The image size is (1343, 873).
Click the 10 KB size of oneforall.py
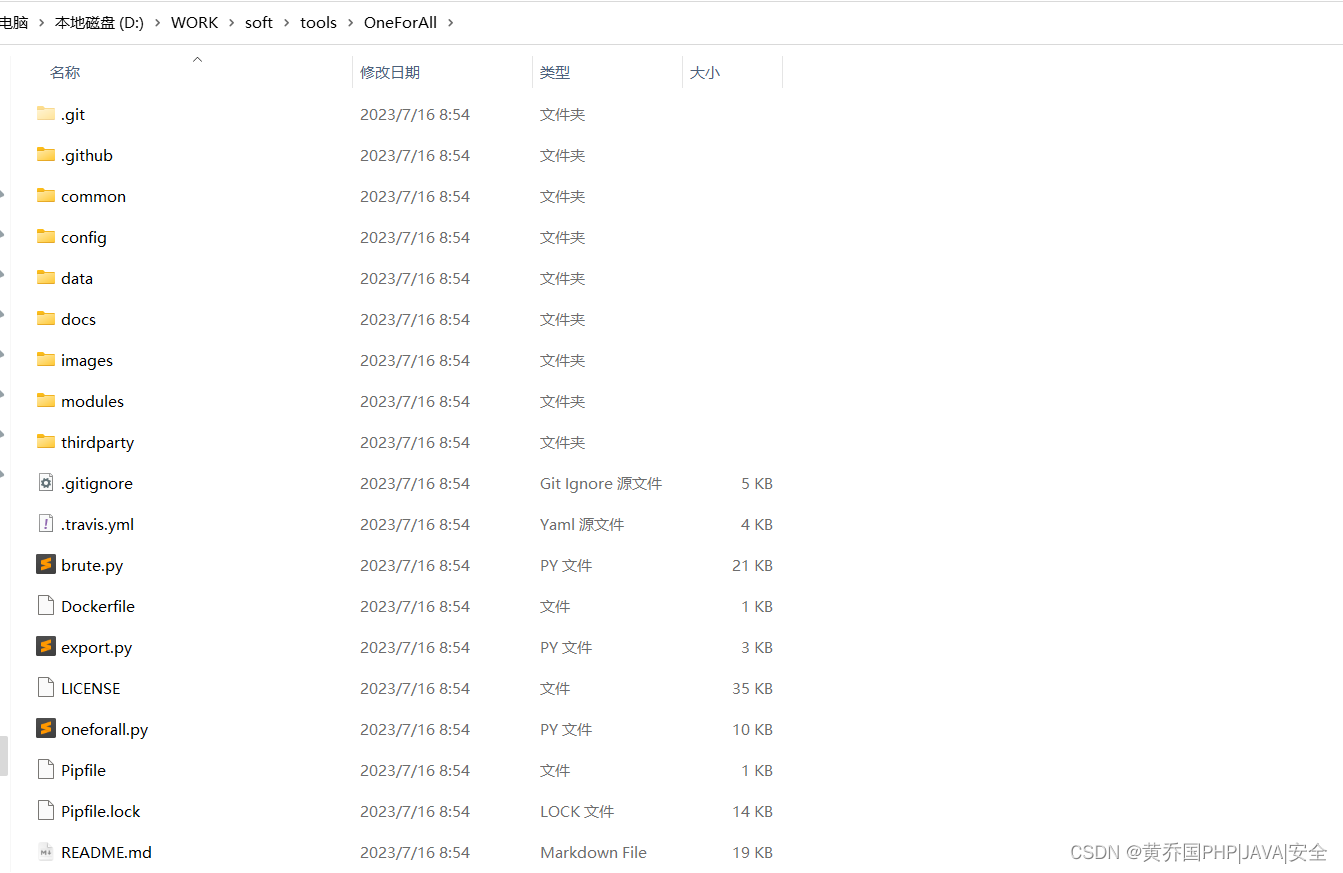coord(752,729)
